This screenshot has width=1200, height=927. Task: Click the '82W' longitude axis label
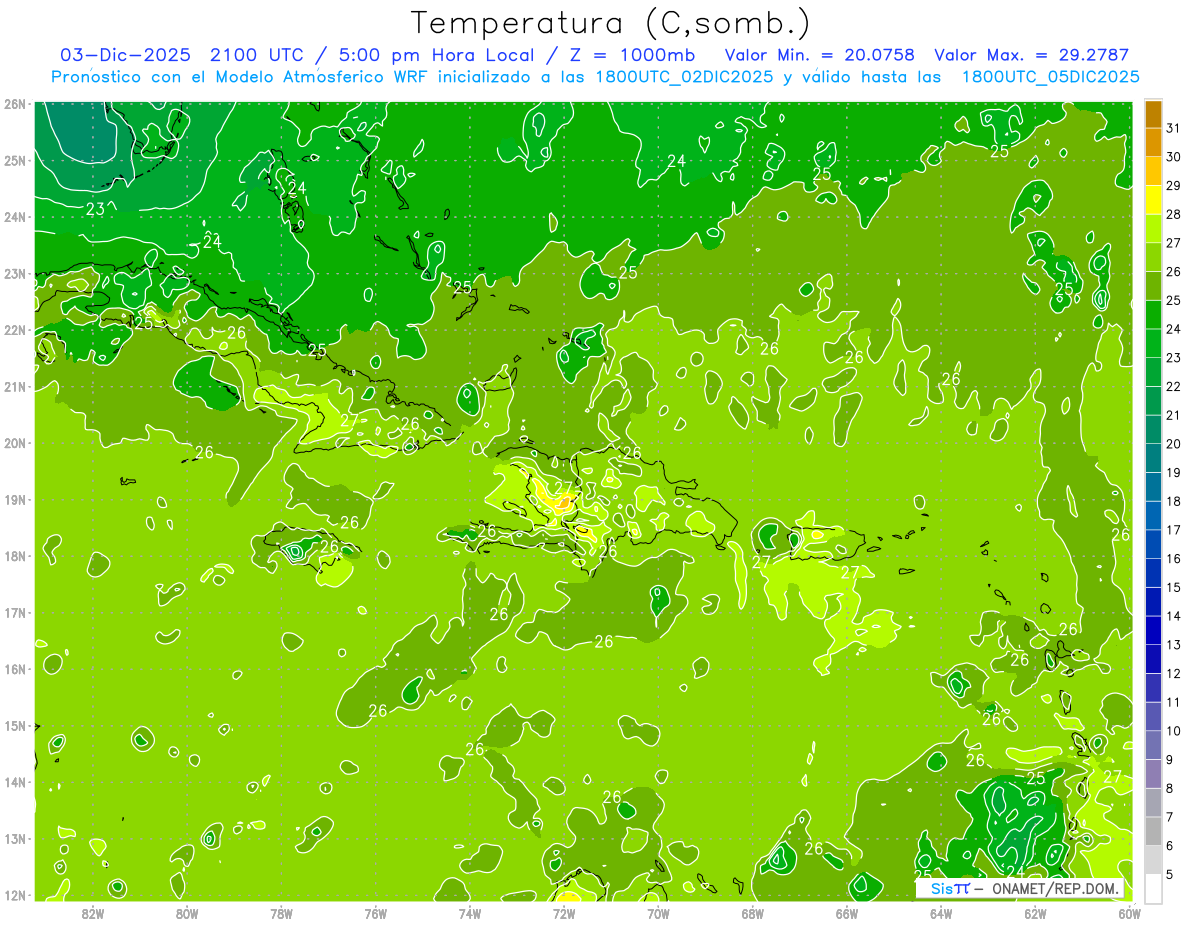tap(93, 913)
